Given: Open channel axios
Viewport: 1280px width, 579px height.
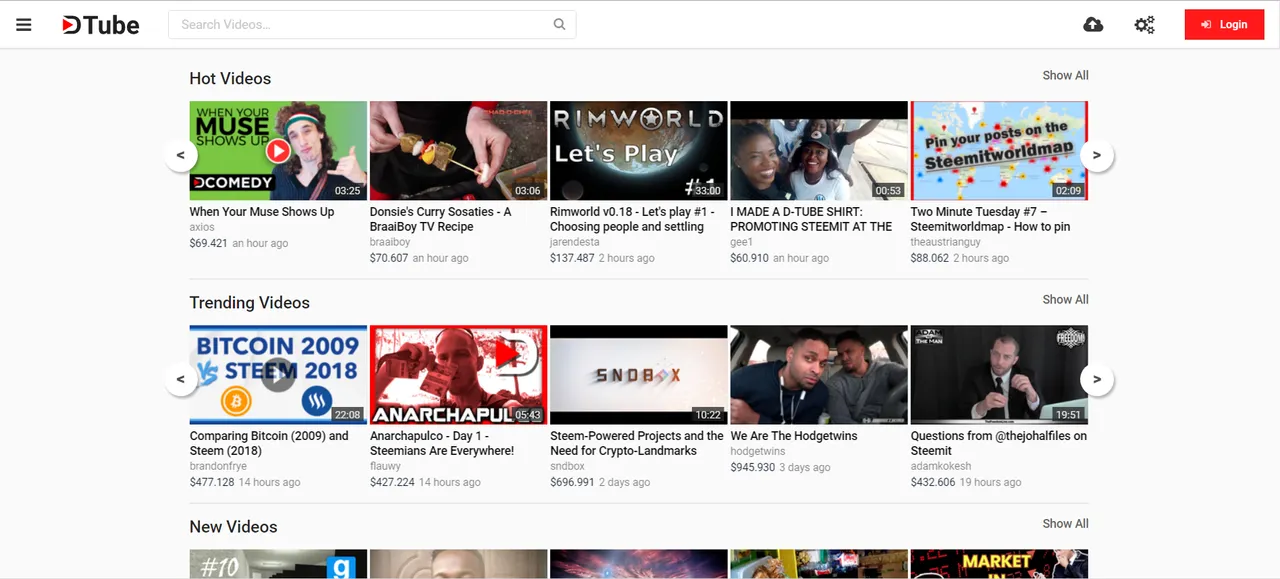Looking at the screenshot, I should point(202,227).
